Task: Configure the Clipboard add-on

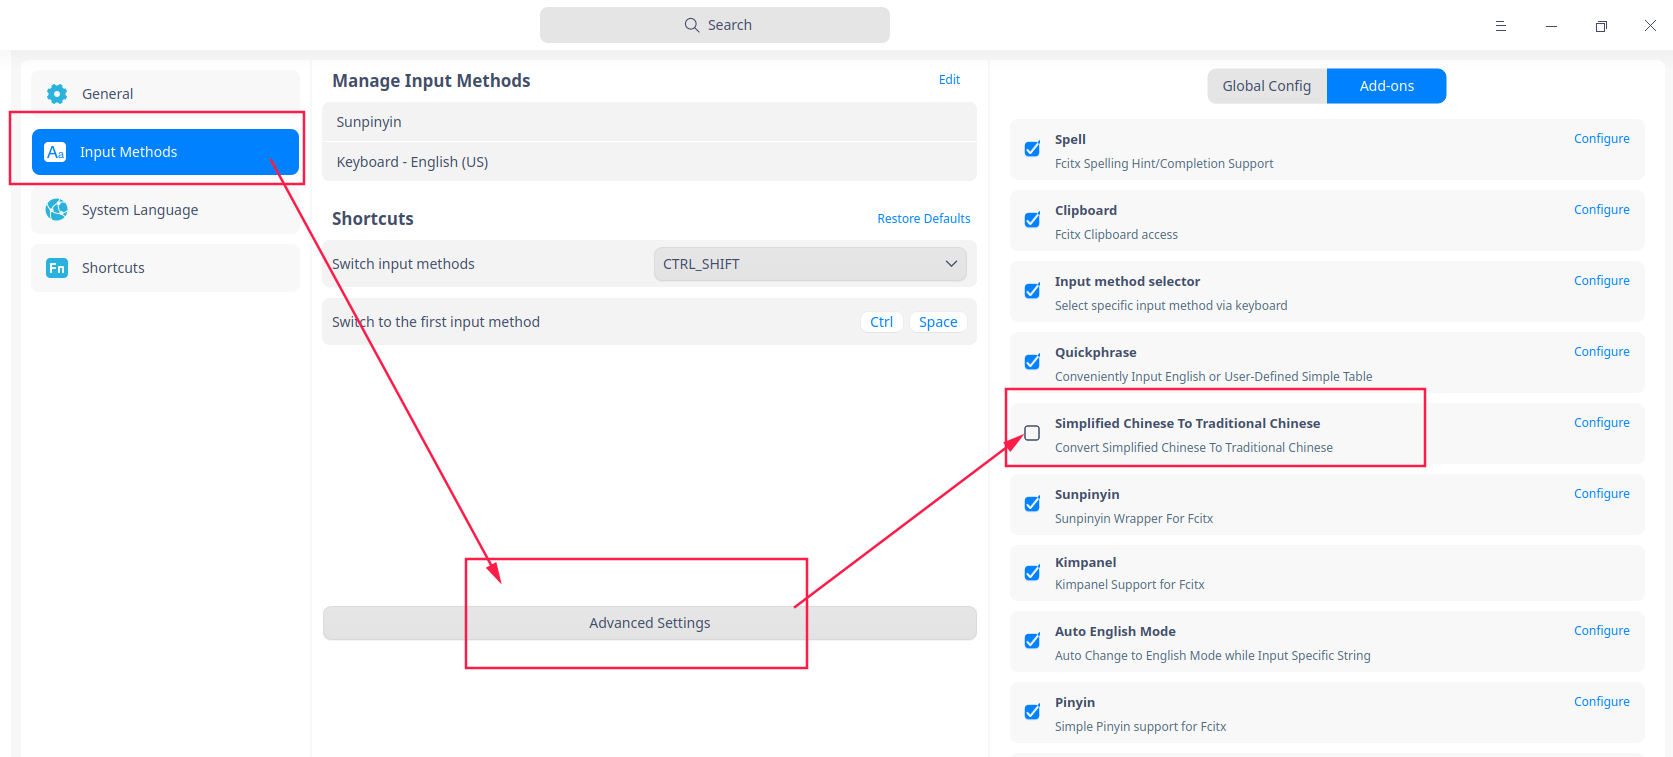Action: pyautogui.click(x=1602, y=210)
